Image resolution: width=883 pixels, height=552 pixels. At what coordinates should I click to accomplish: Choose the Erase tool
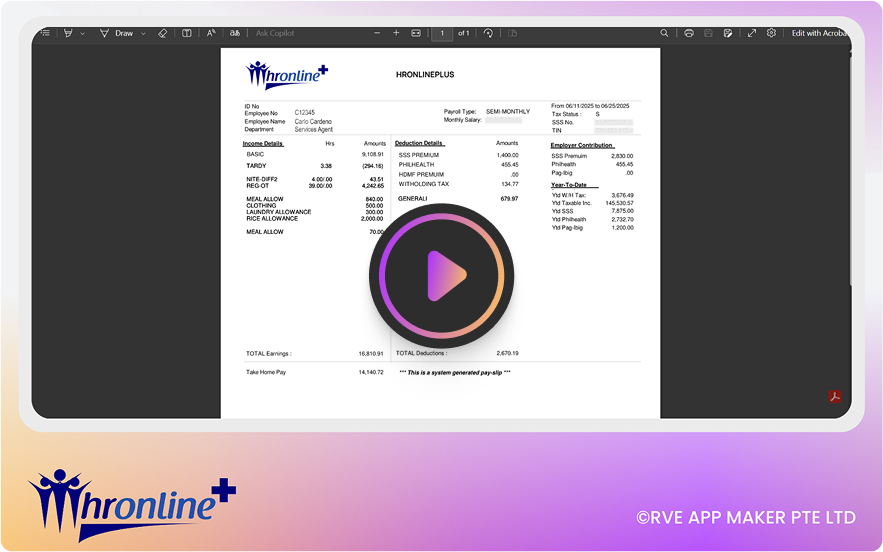162,33
